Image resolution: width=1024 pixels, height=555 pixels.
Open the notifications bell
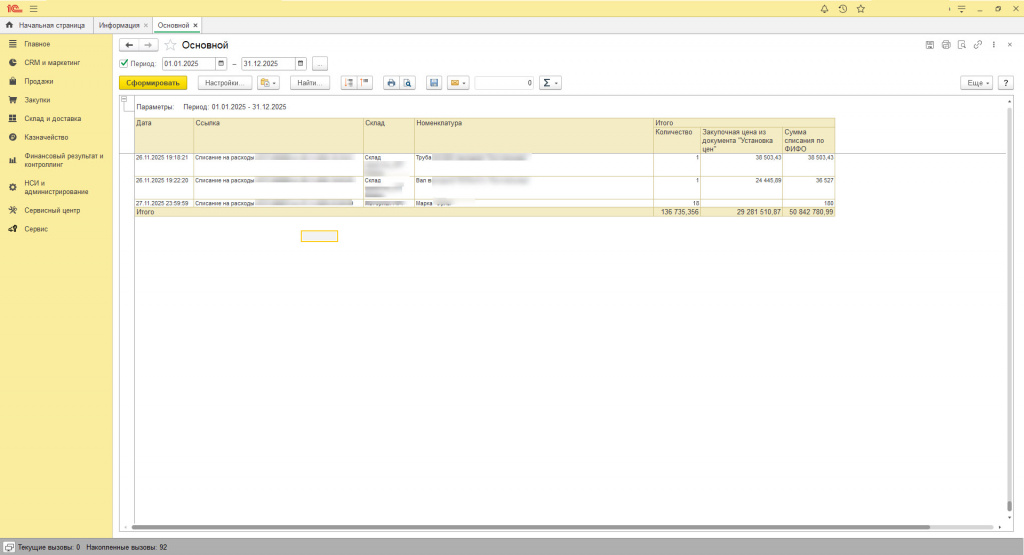[x=824, y=9]
